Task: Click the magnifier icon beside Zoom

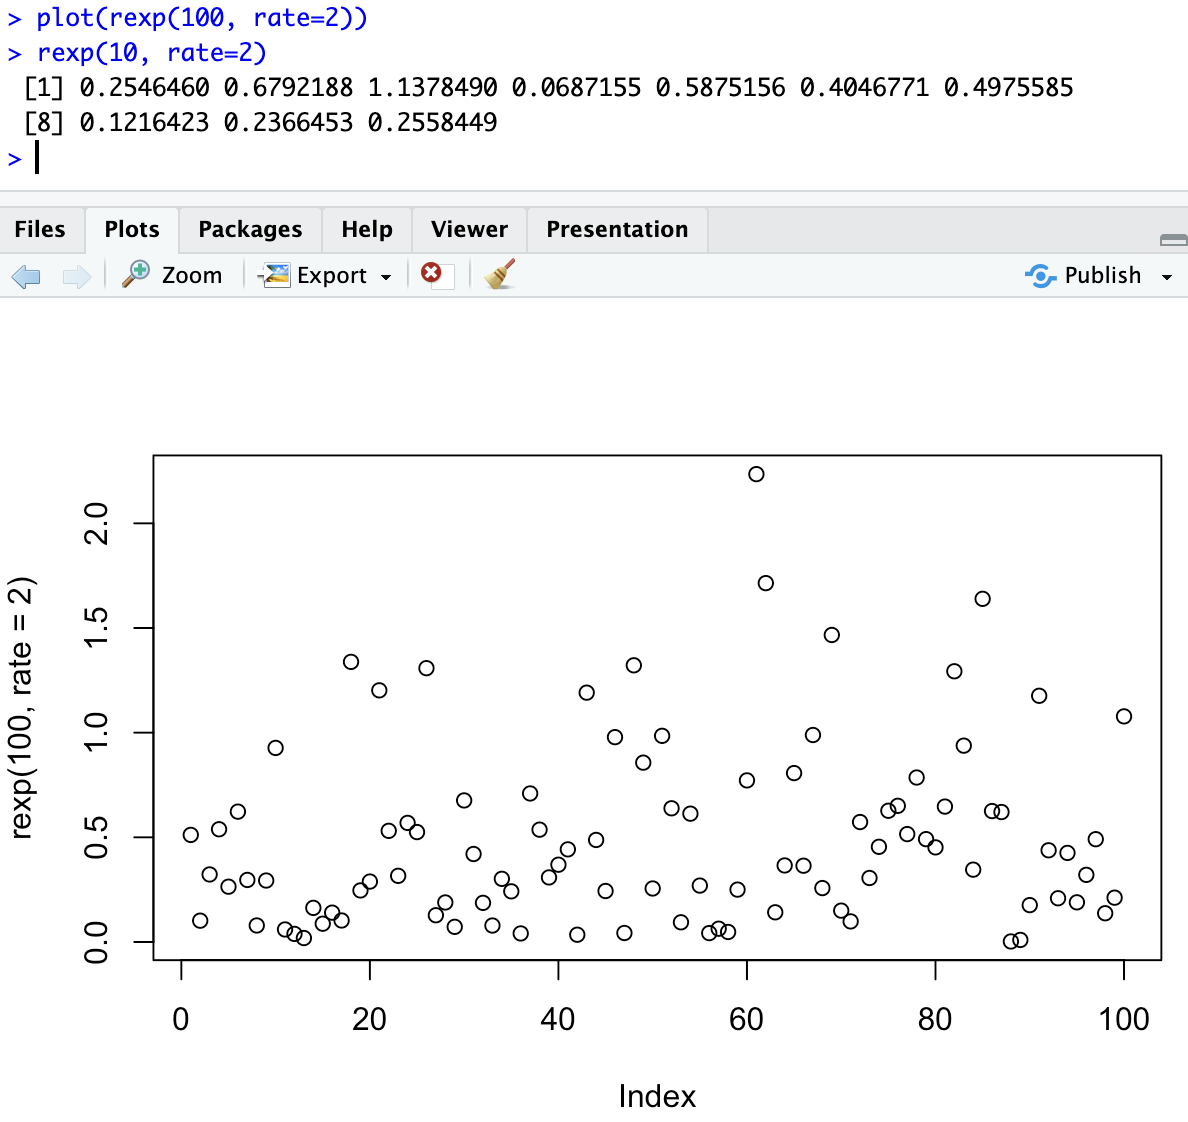Action: (x=136, y=274)
